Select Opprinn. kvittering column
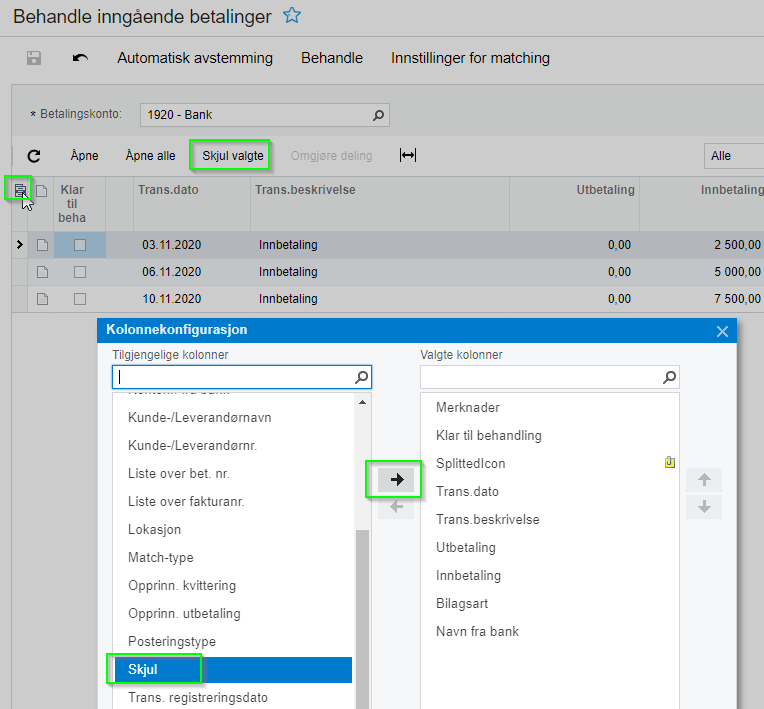Viewport: 764px width, 709px height. (x=182, y=585)
